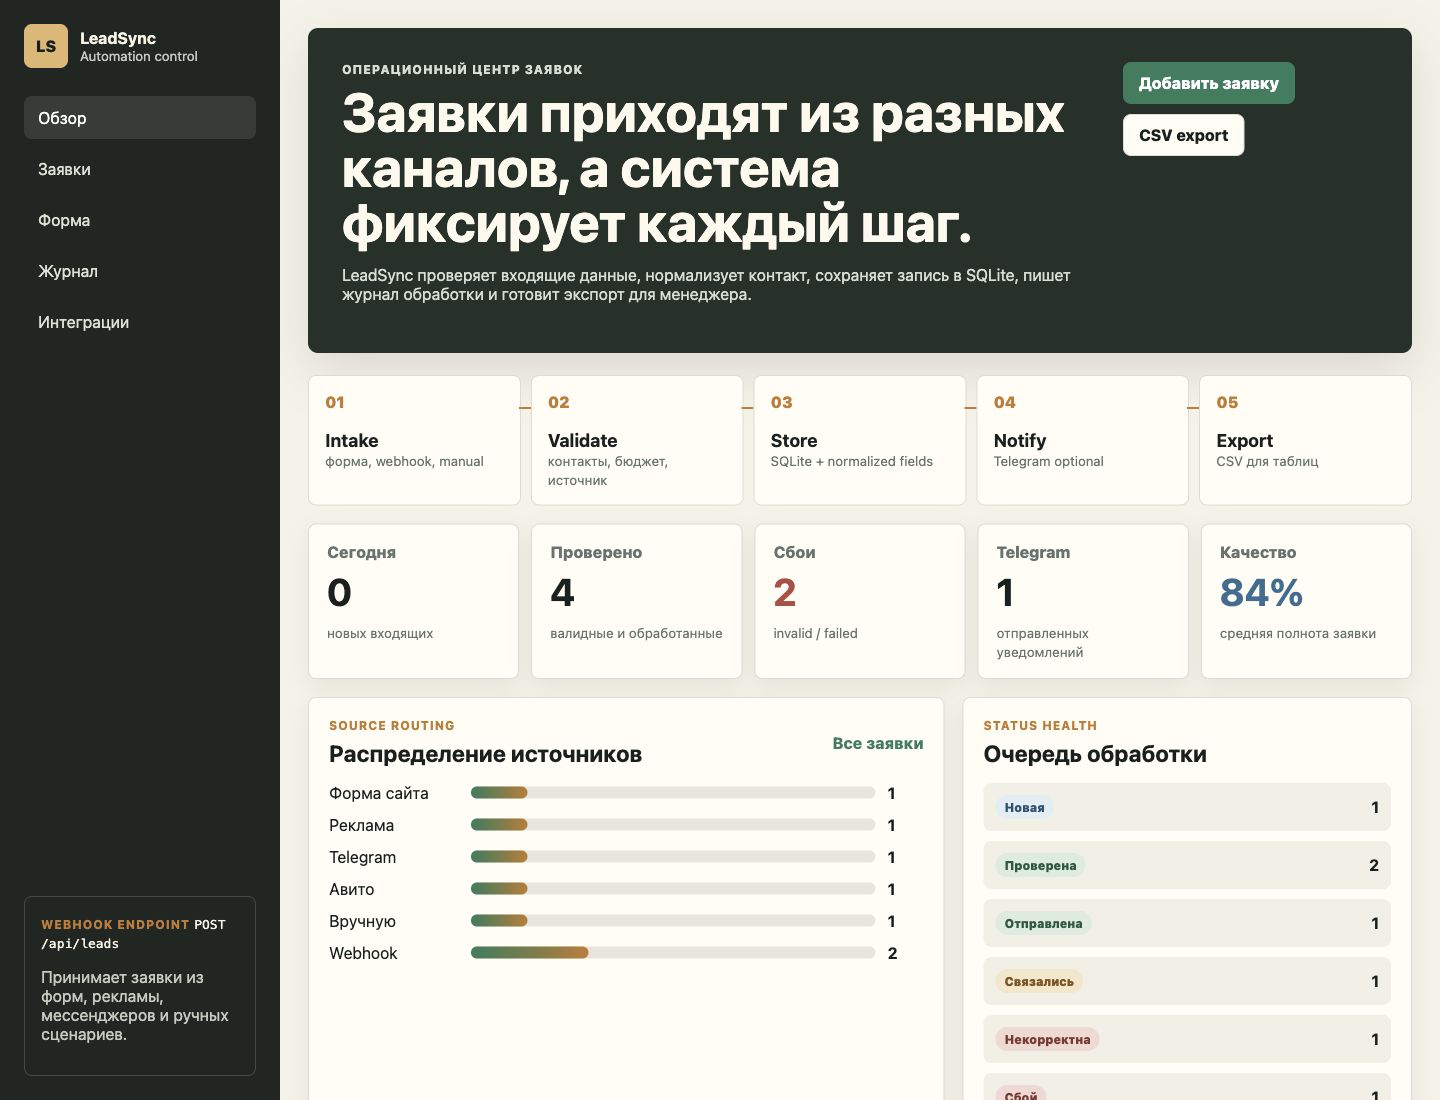Select the 01 Intake step card

(414, 440)
